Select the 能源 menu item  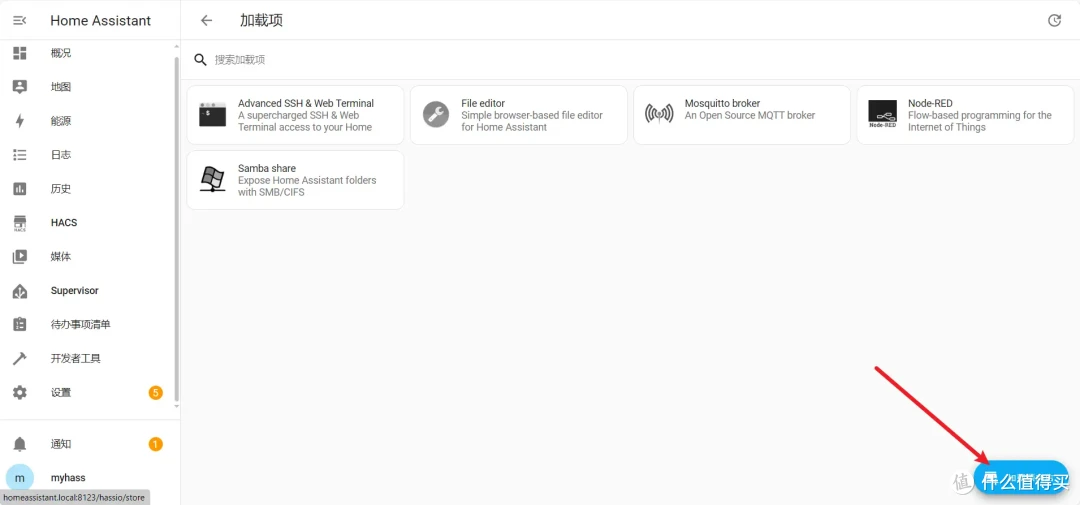pyautogui.click(x=90, y=121)
